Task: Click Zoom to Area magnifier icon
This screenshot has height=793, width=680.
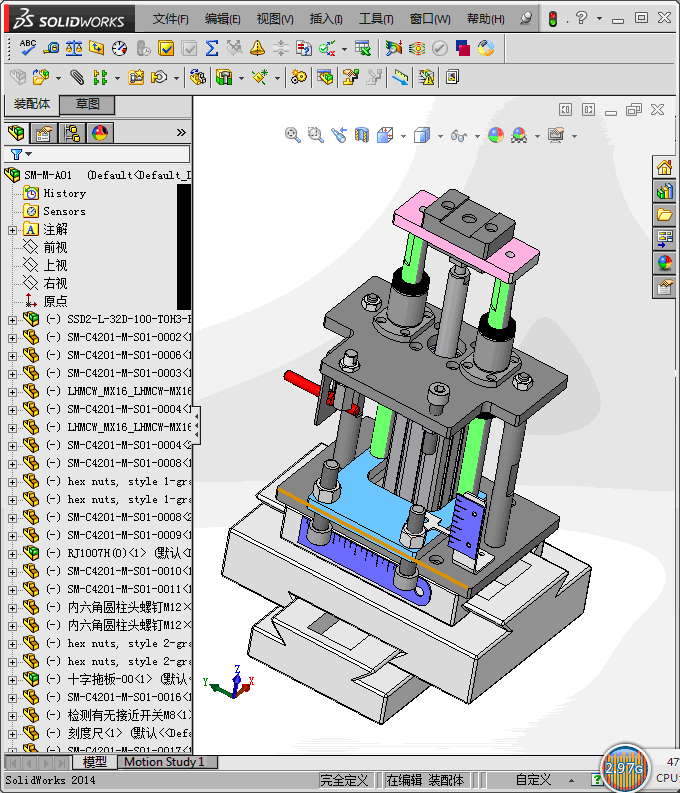Action: click(315, 135)
